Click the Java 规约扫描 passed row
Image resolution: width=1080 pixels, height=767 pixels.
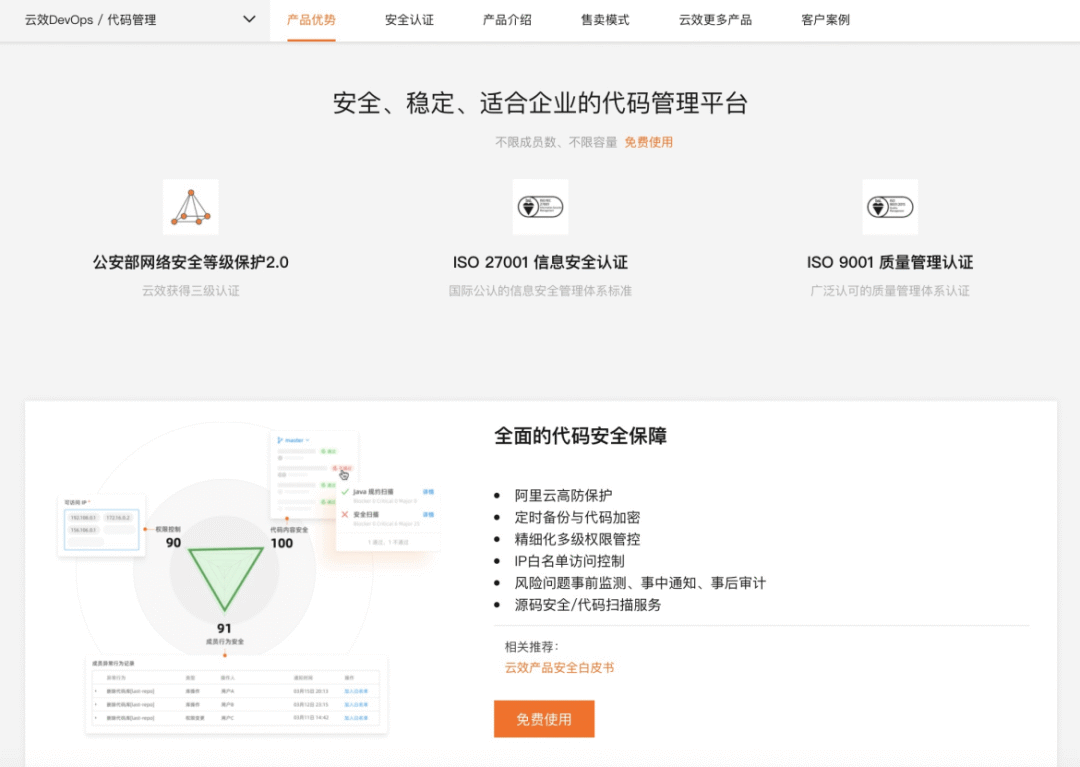388,495
